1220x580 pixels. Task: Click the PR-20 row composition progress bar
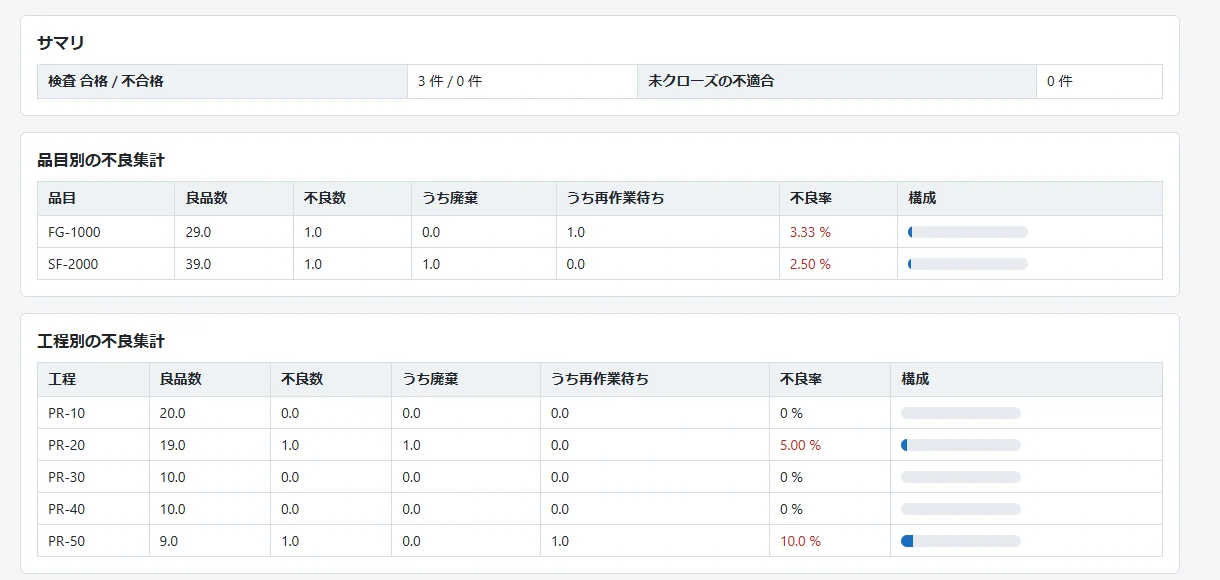coord(961,445)
